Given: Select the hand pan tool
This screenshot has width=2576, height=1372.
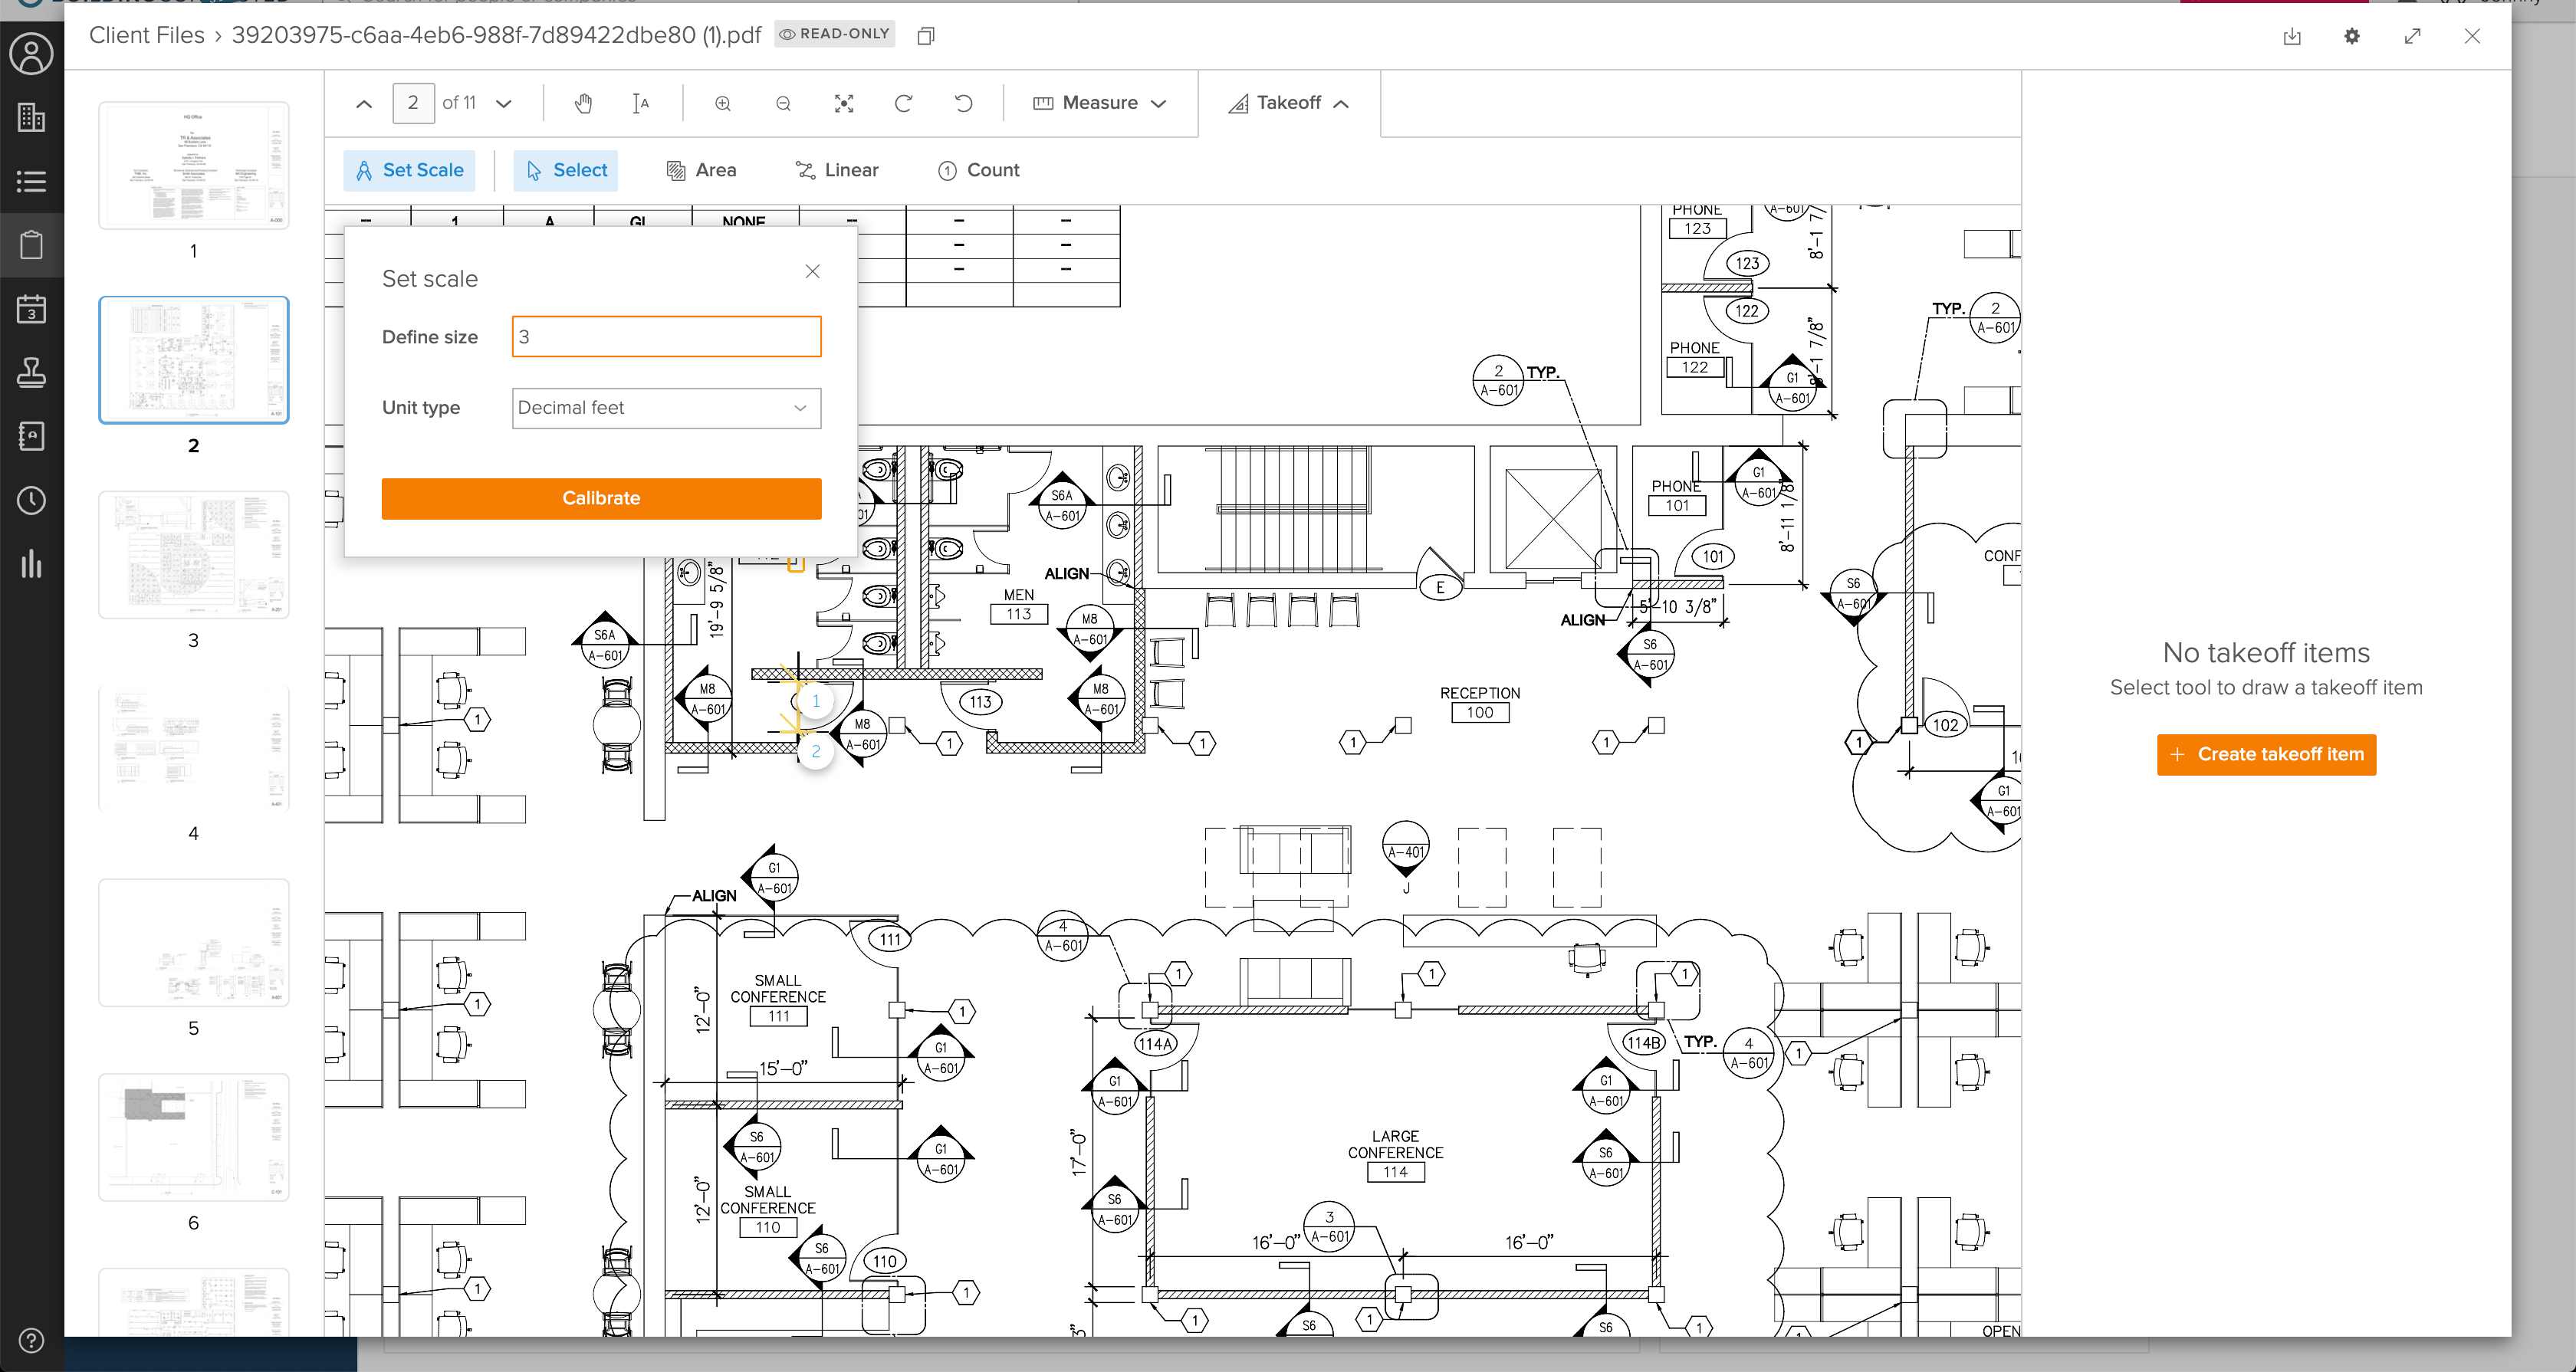Looking at the screenshot, I should click(583, 103).
